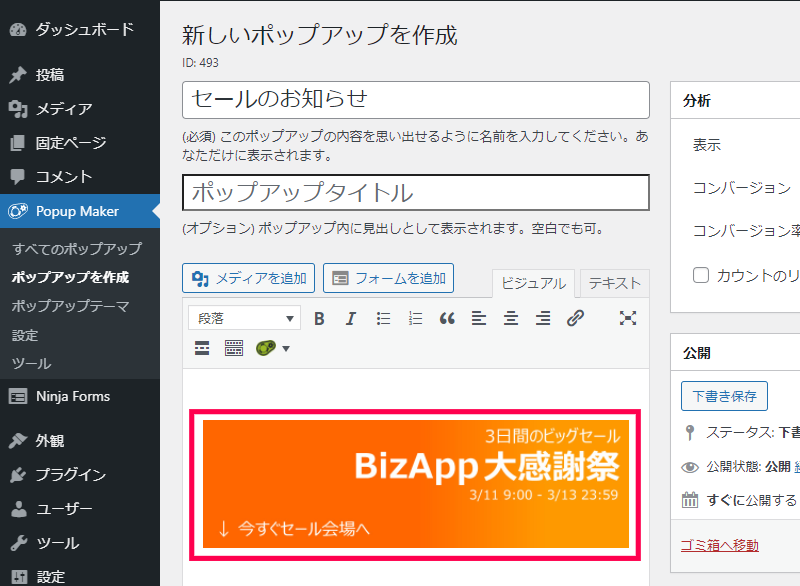Open Ninja Forms in the sidebar
Image resolution: width=800 pixels, height=586 pixels.
80,396
